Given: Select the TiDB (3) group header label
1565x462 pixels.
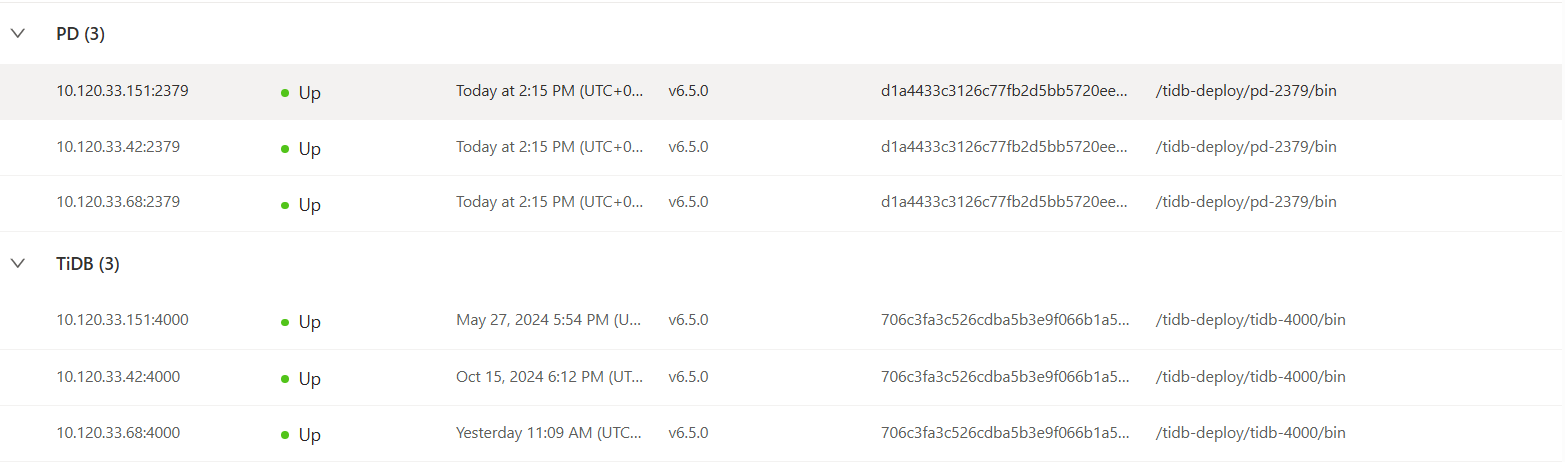Looking at the screenshot, I should 88,264.
